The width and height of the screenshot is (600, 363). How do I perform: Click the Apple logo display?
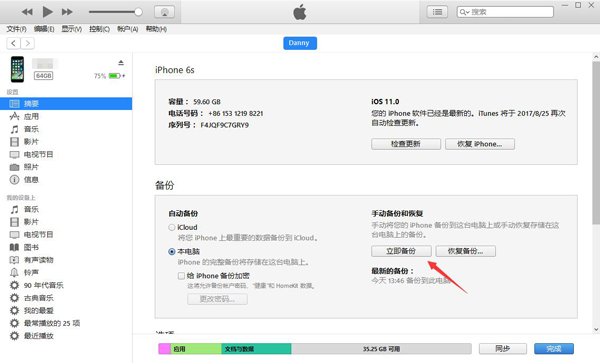coord(300,12)
